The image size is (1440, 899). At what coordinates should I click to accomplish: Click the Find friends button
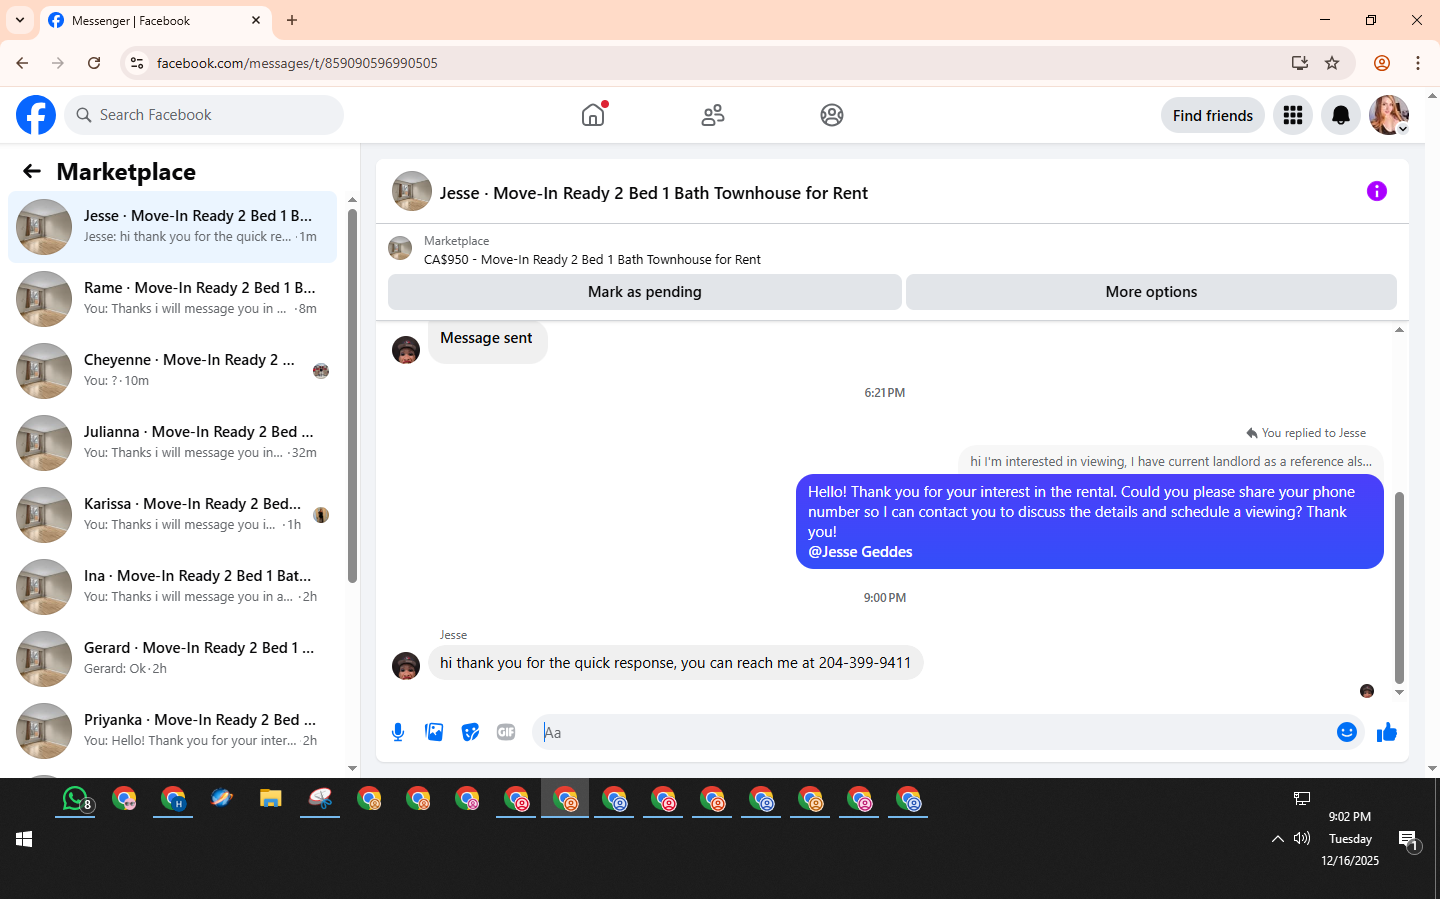[1213, 115]
